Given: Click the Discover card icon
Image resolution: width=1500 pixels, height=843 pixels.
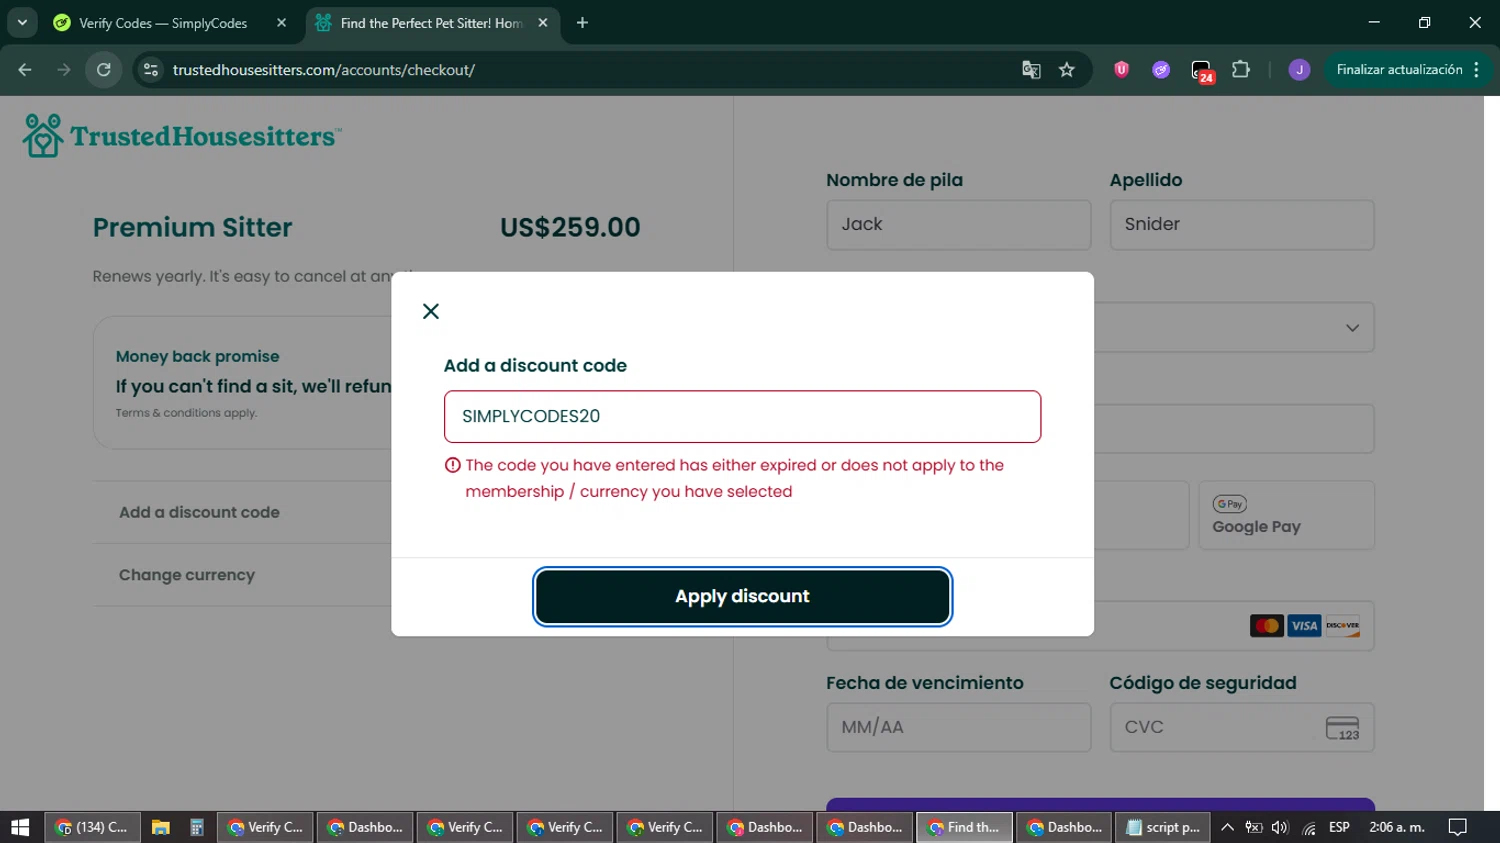Looking at the screenshot, I should (x=1342, y=626).
